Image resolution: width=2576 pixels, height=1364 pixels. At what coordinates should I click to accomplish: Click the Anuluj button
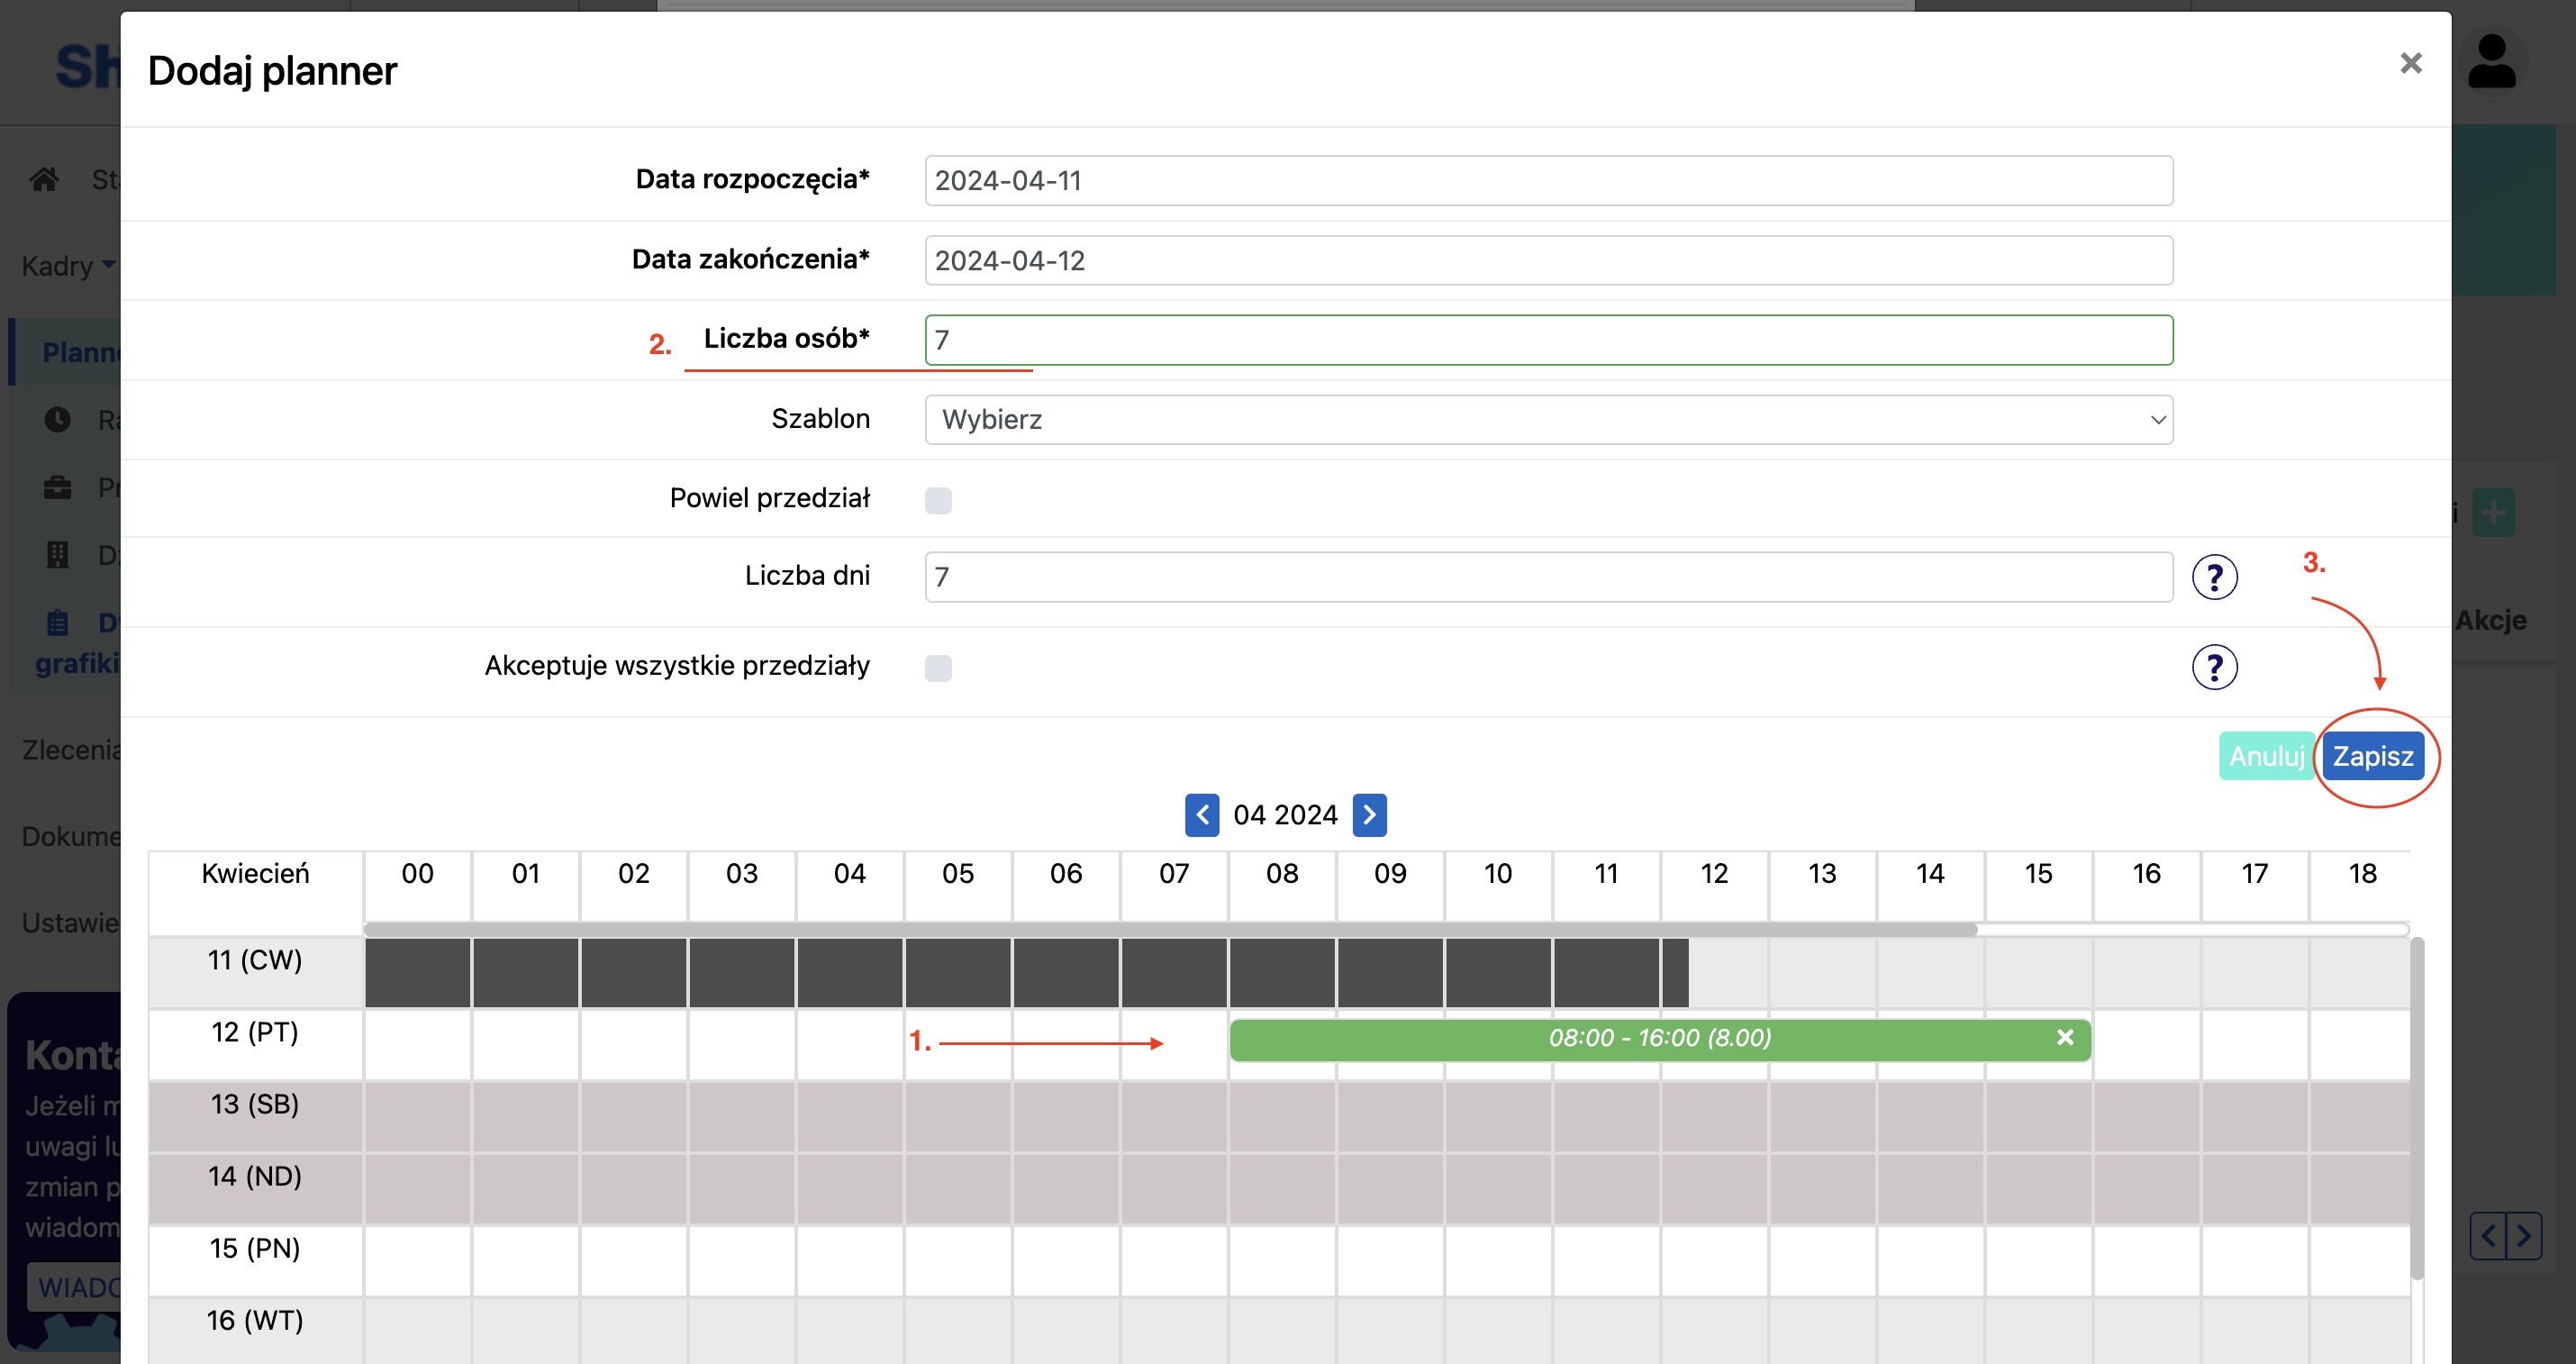click(2266, 756)
